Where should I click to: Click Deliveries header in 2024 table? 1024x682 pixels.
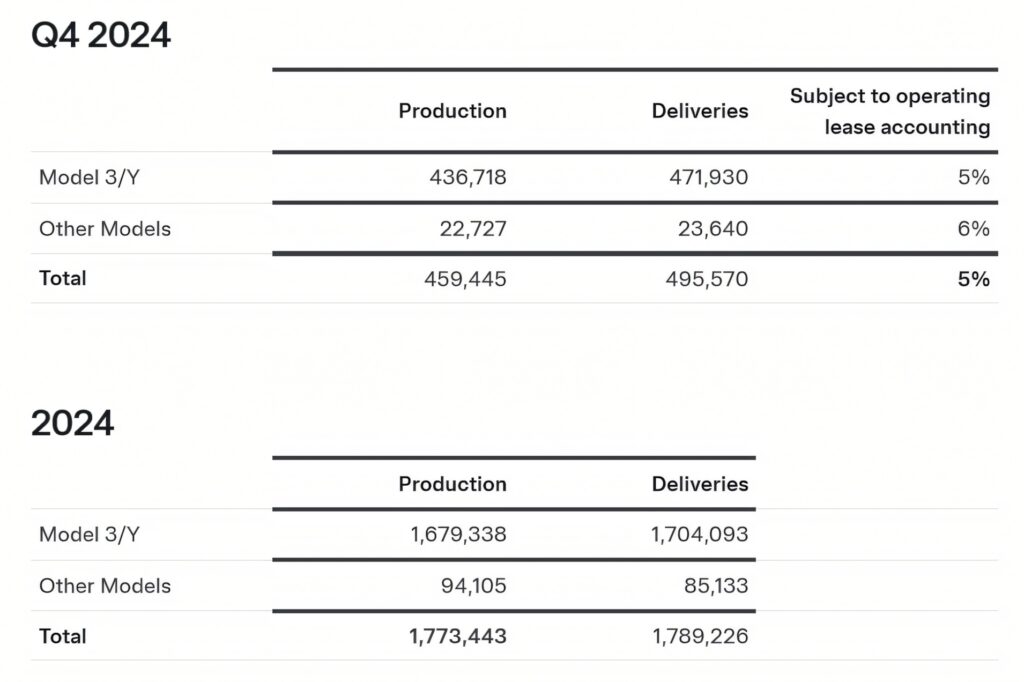coord(699,484)
